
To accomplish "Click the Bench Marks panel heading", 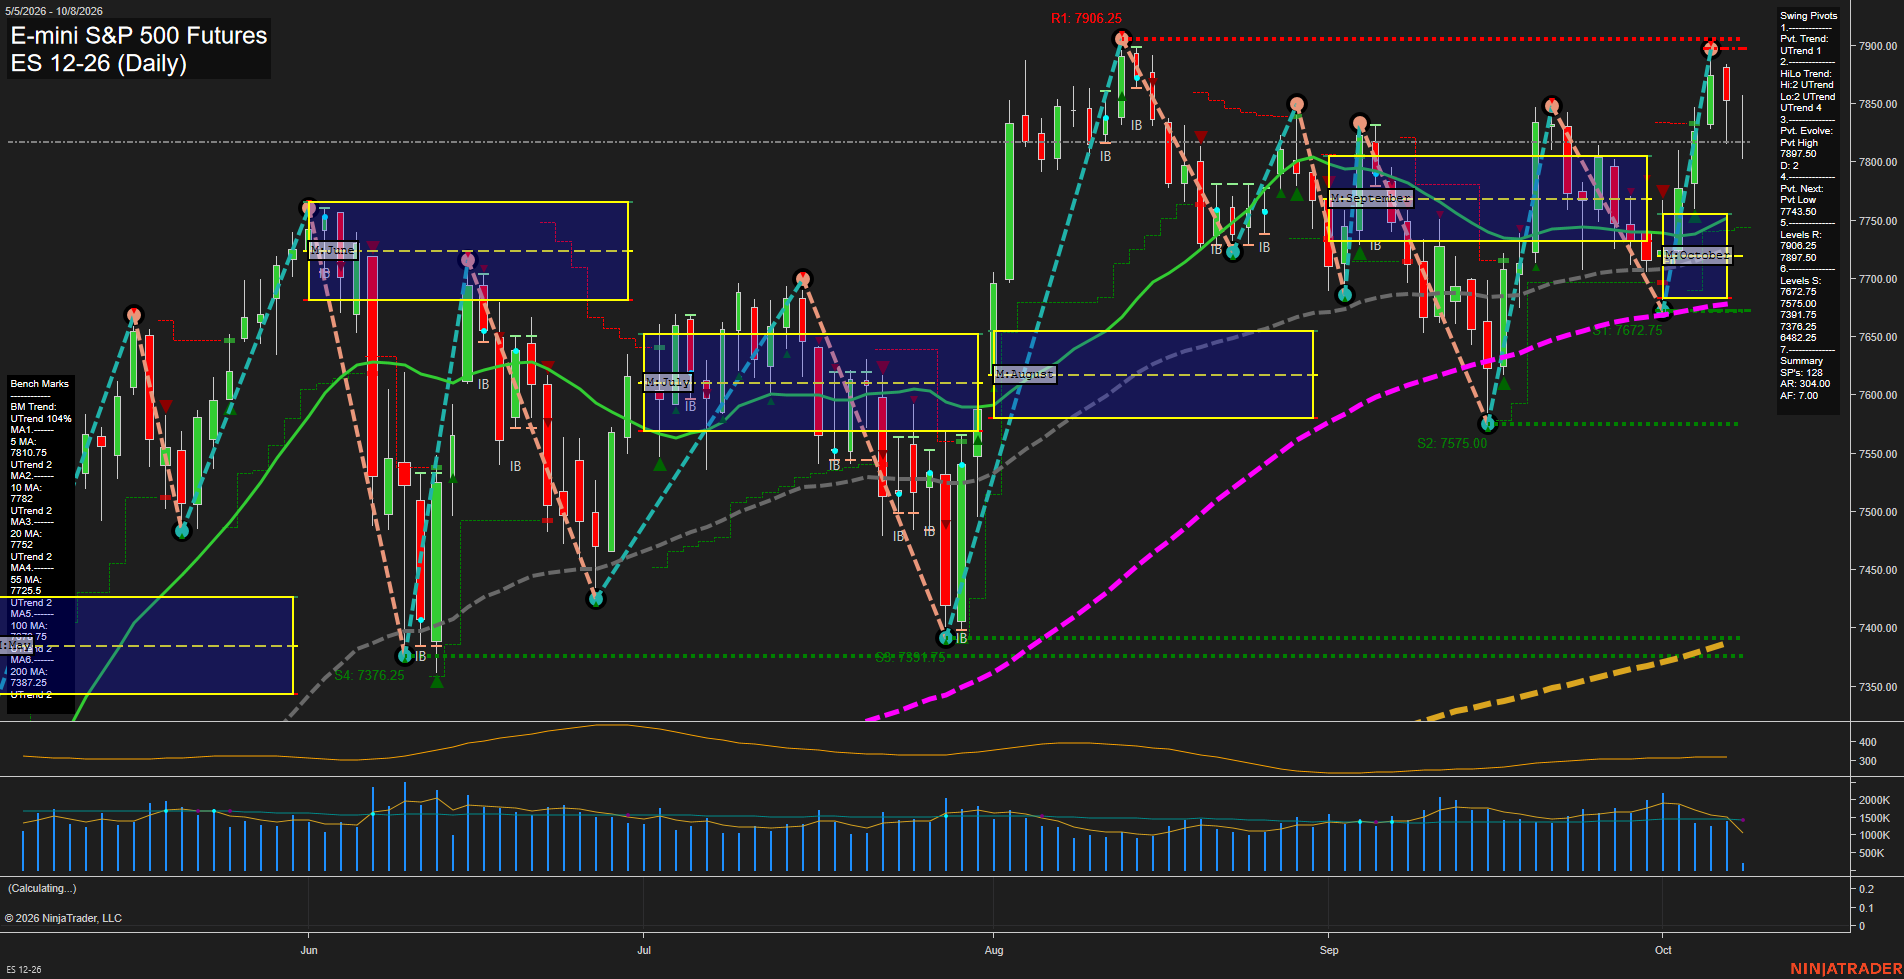I will [x=40, y=384].
